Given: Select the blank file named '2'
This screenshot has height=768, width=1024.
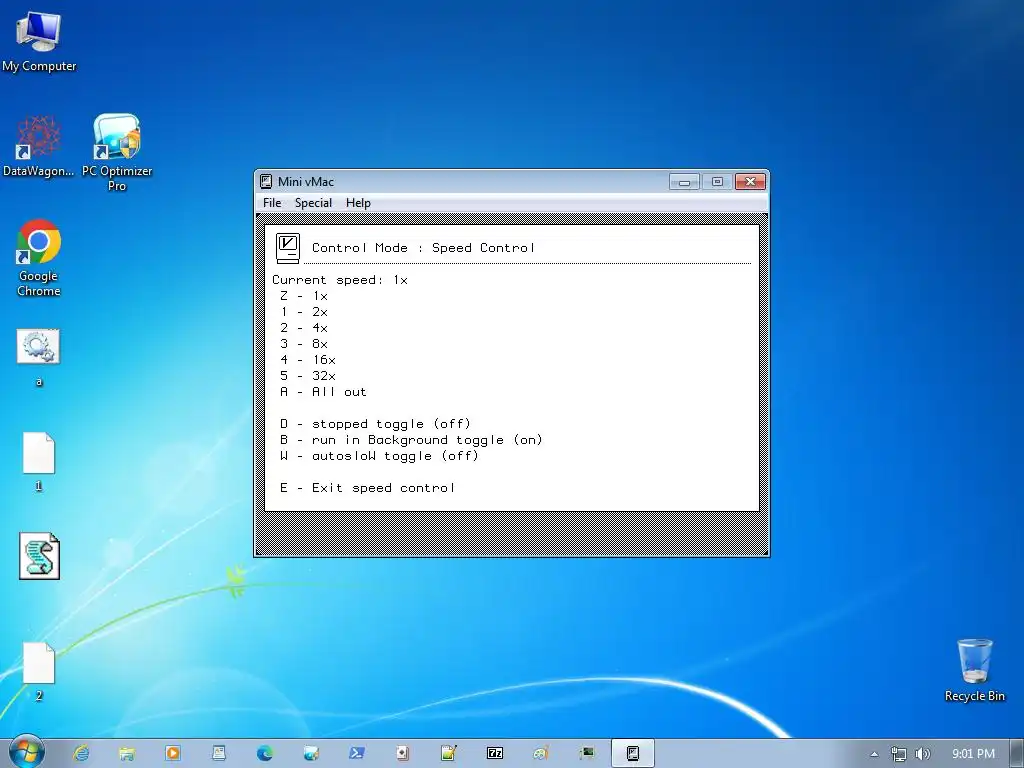Looking at the screenshot, I should [39, 672].
